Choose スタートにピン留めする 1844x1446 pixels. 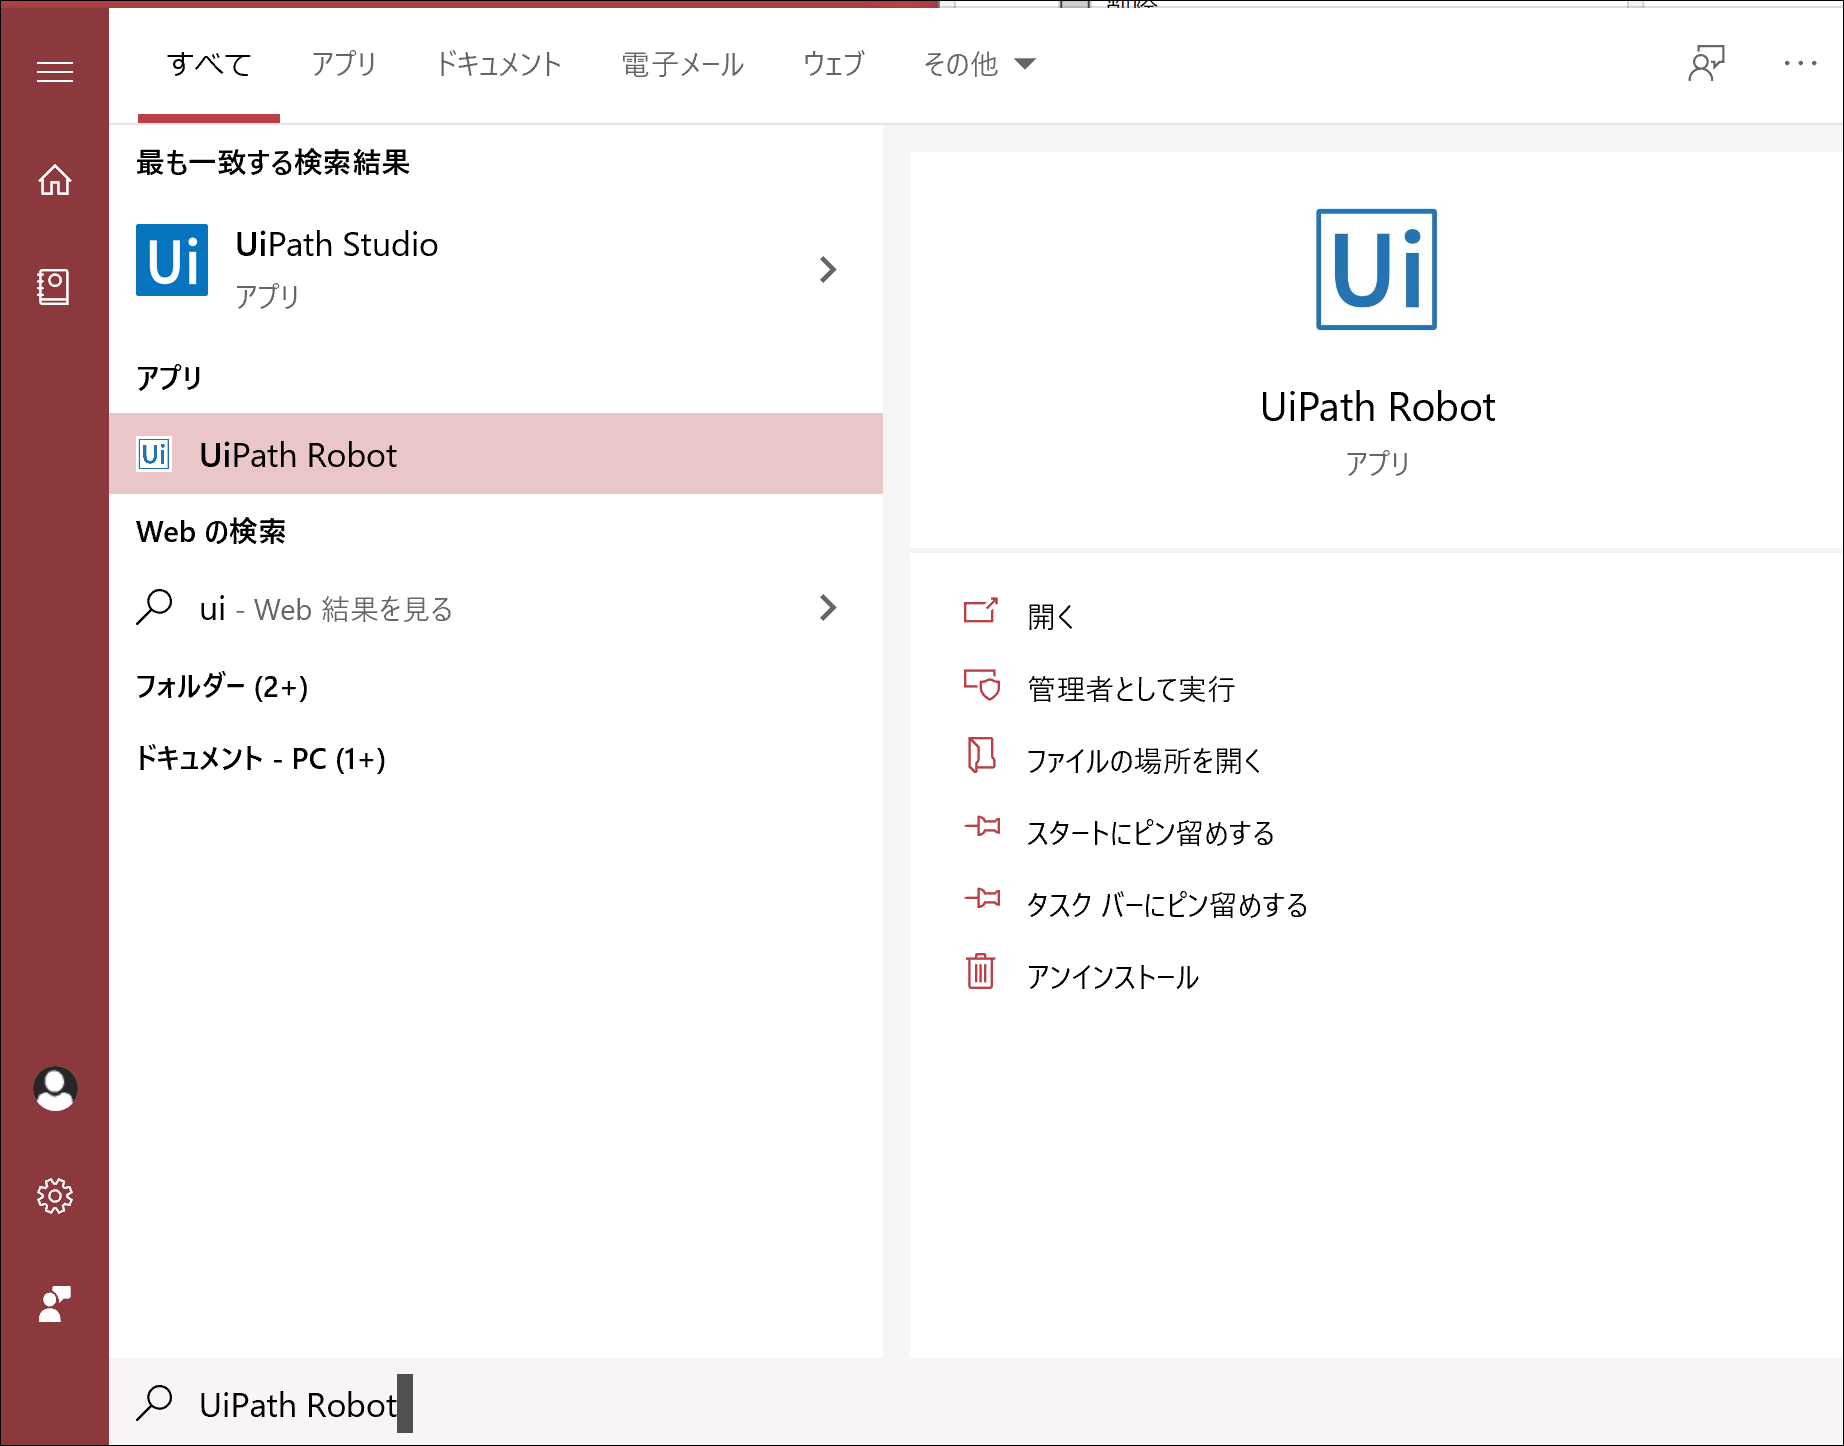point(1151,832)
